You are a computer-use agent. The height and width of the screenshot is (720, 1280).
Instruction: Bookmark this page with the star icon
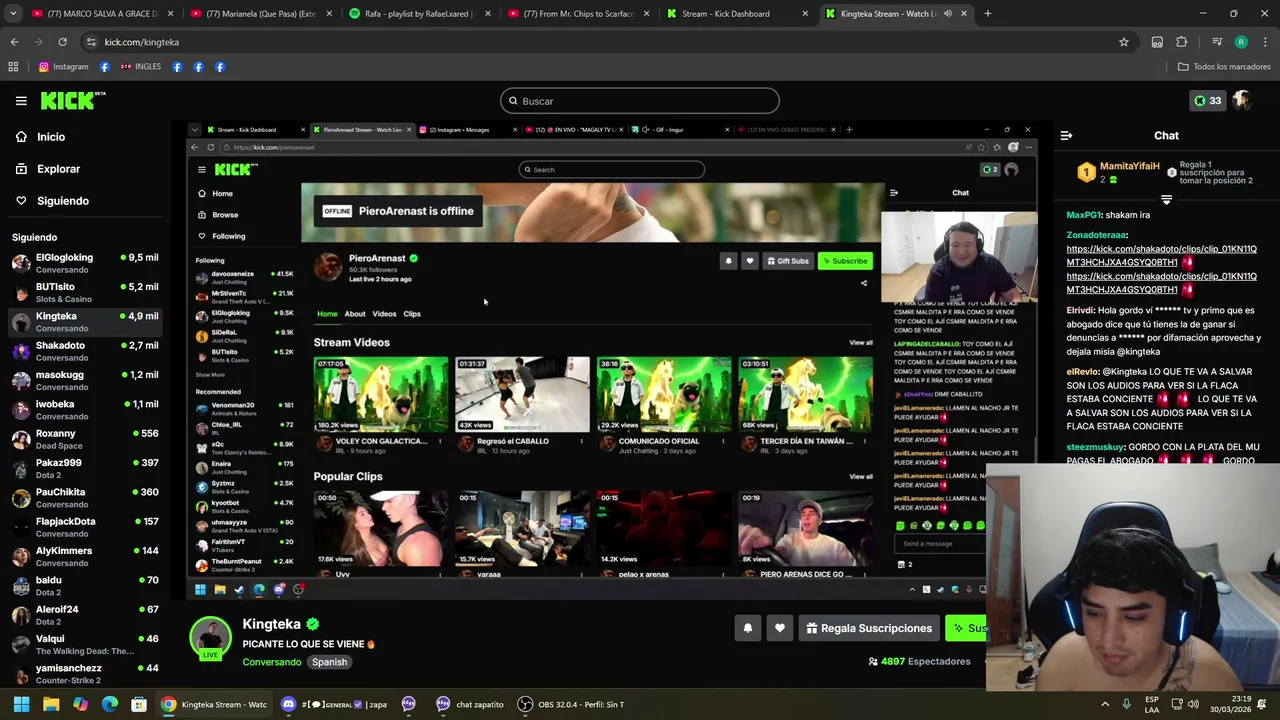(1124, 42)
